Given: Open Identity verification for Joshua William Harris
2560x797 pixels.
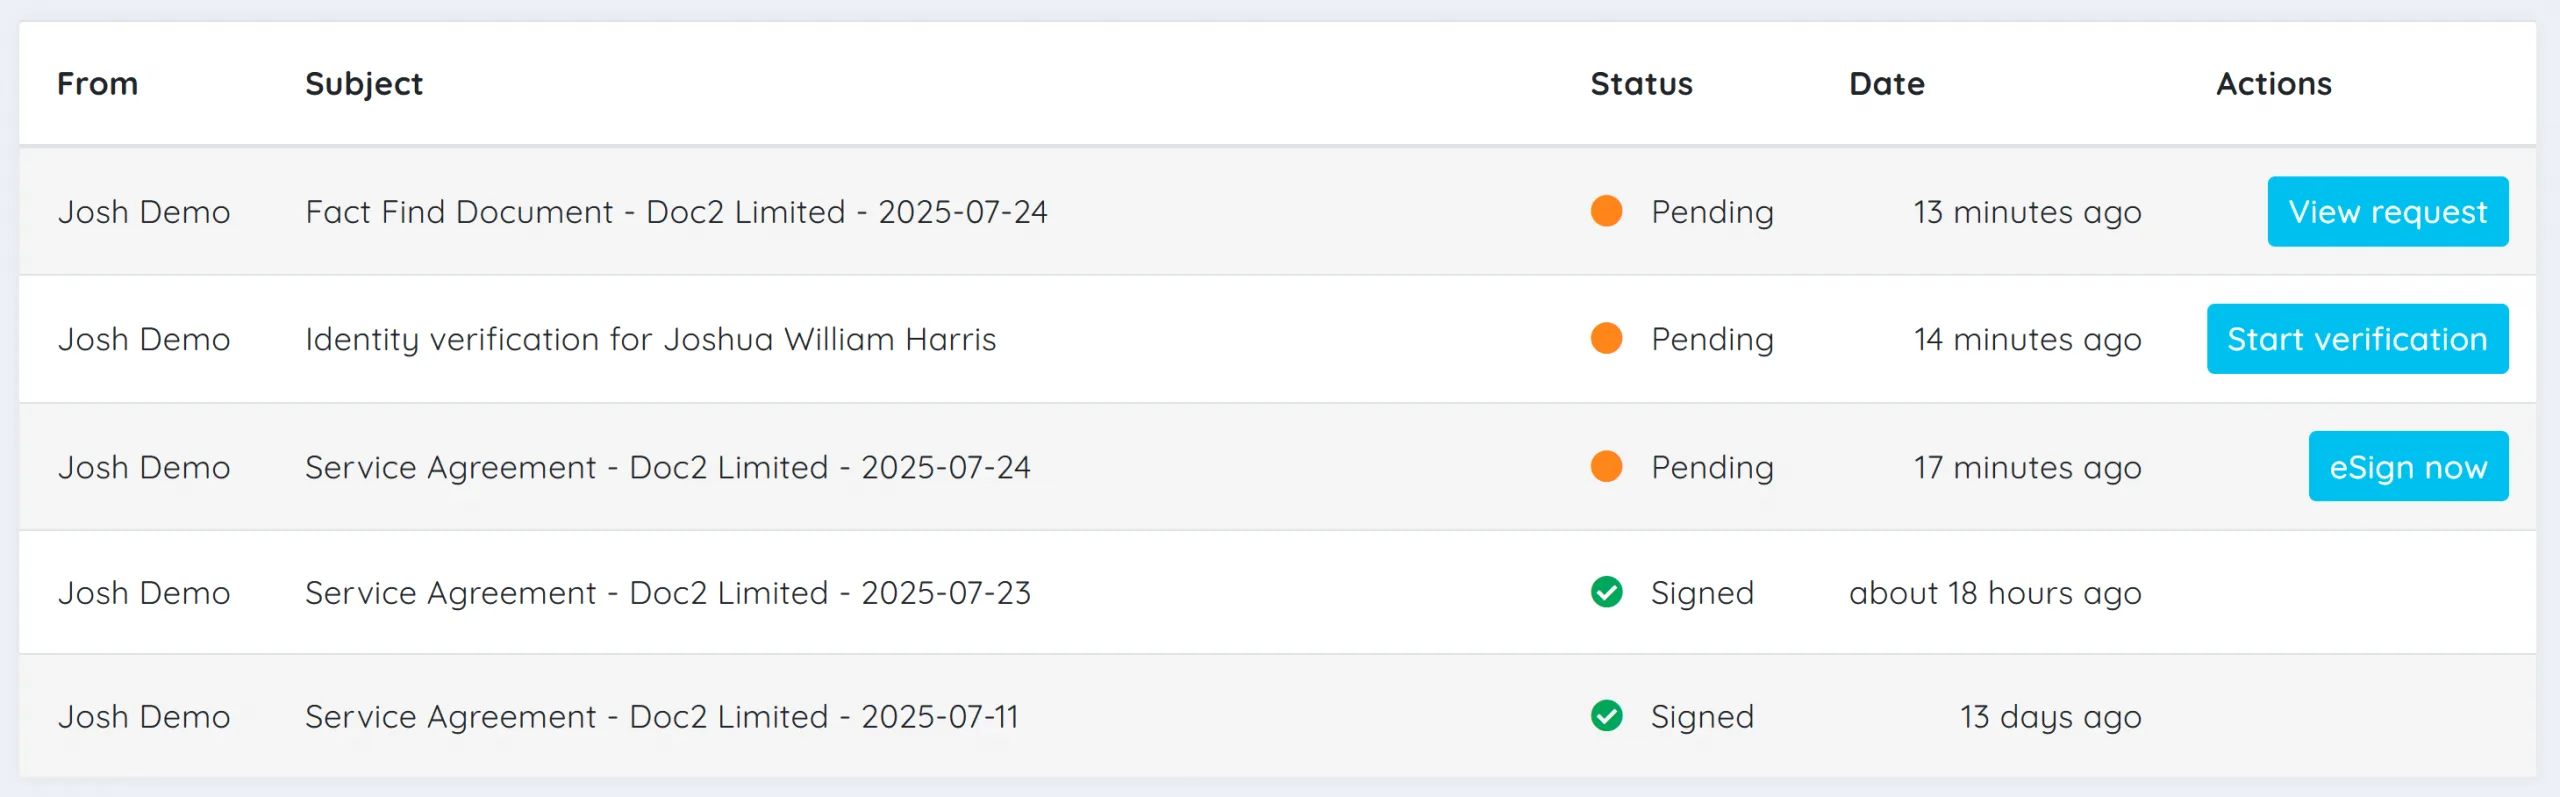Looking at the screenshot, I should [650, 339].
